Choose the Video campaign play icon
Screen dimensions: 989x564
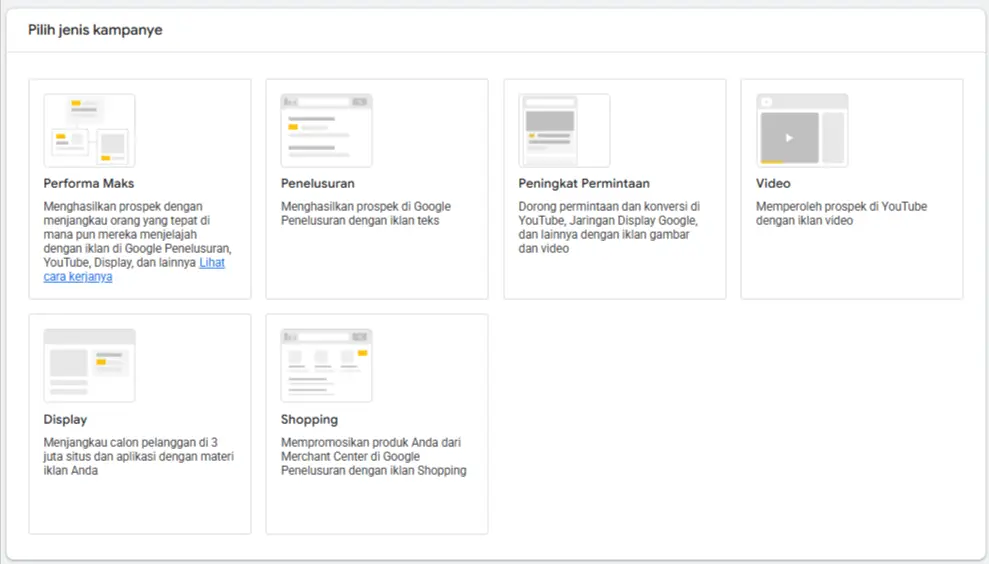tap(789, 138)
